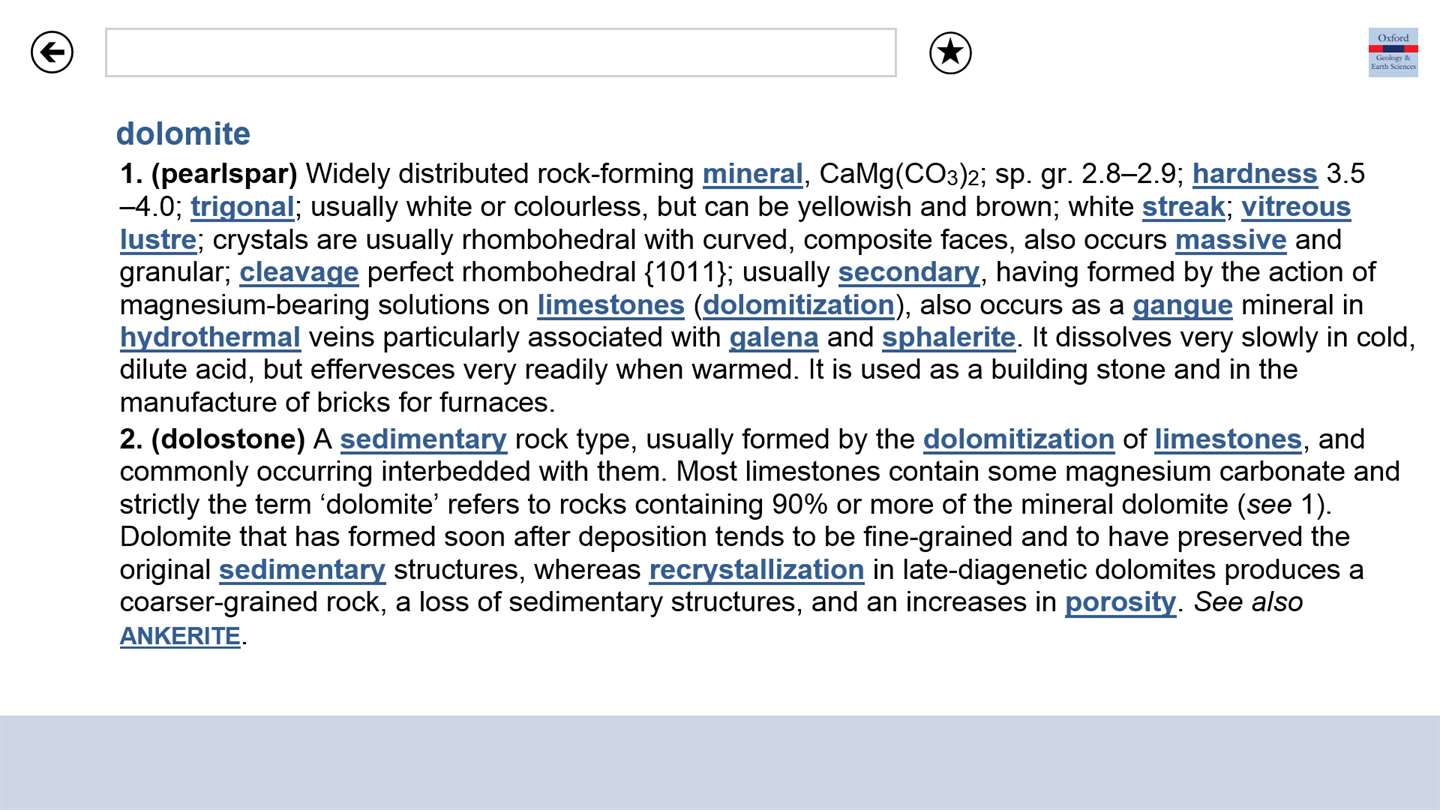
Task: Open the 'mineral' link
Action: click(x=752, y=174)
